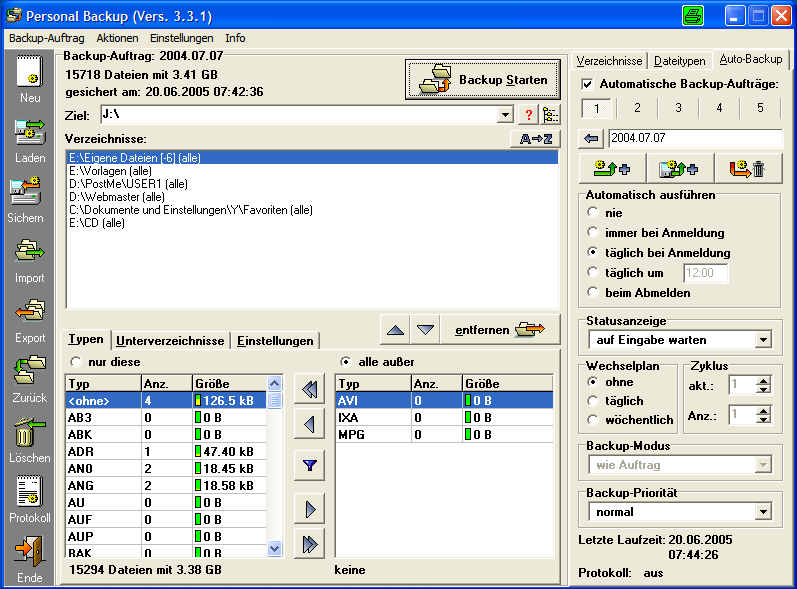797x589 pixels.
Task: Open the Info menu
Action: point(235,38)
